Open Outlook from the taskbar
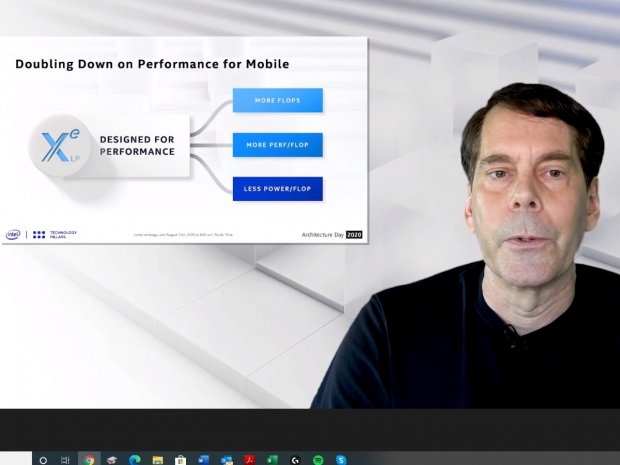 click(227, 460)
